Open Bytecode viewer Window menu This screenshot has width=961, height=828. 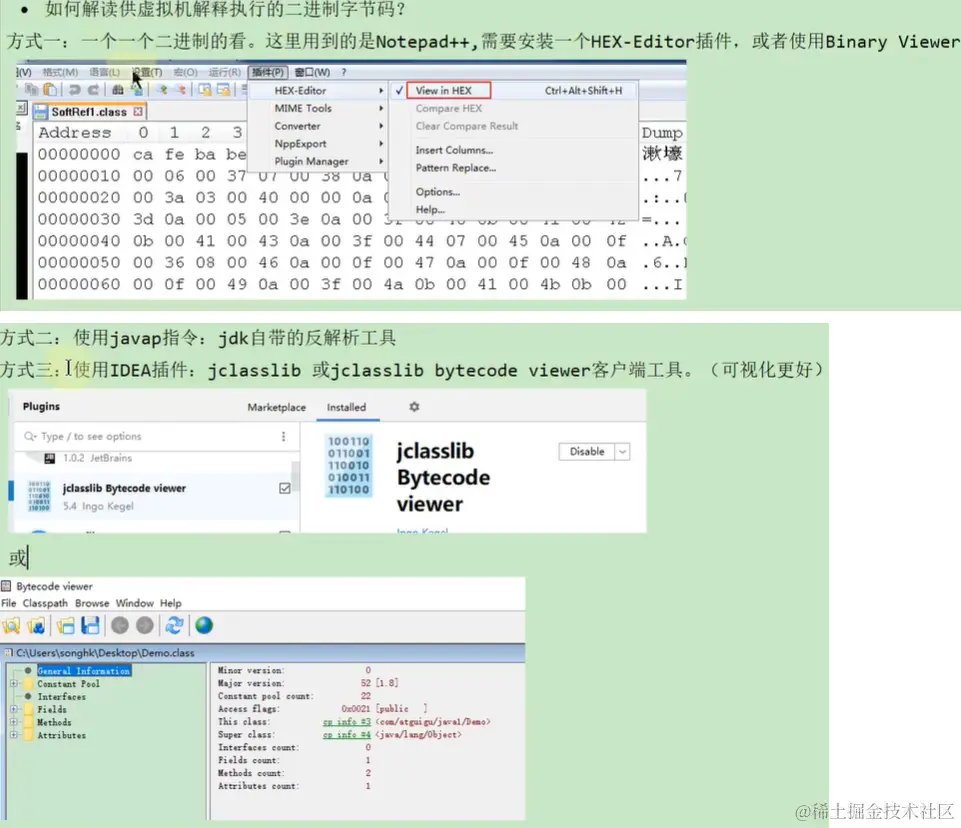pos(134,603)
